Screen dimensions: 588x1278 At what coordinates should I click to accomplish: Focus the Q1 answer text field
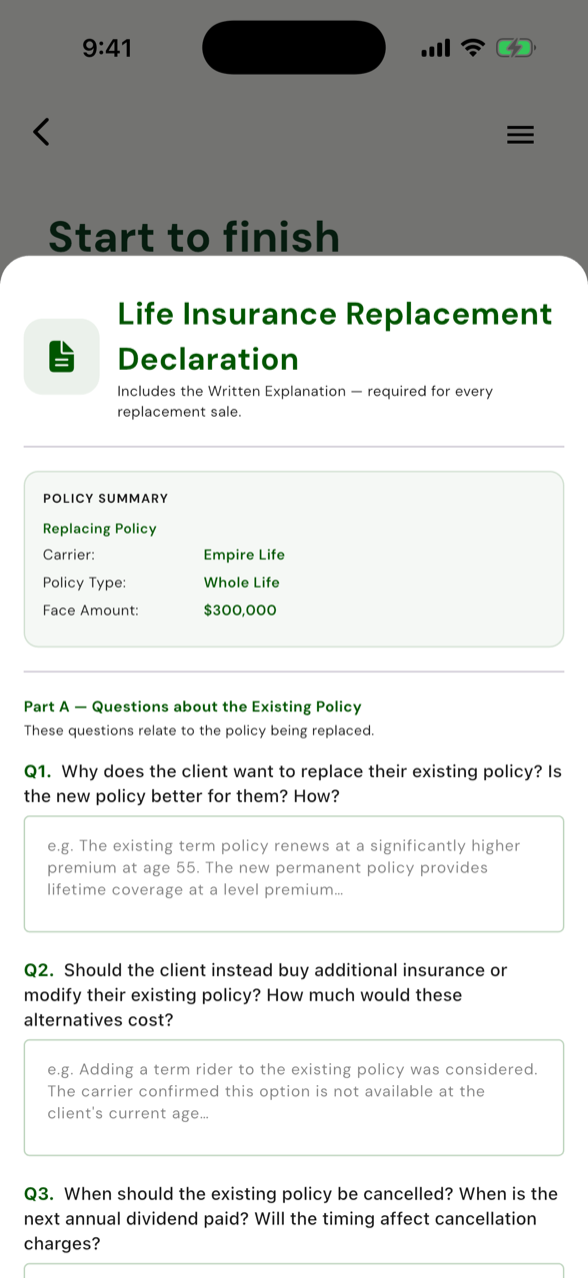[294, 874]
